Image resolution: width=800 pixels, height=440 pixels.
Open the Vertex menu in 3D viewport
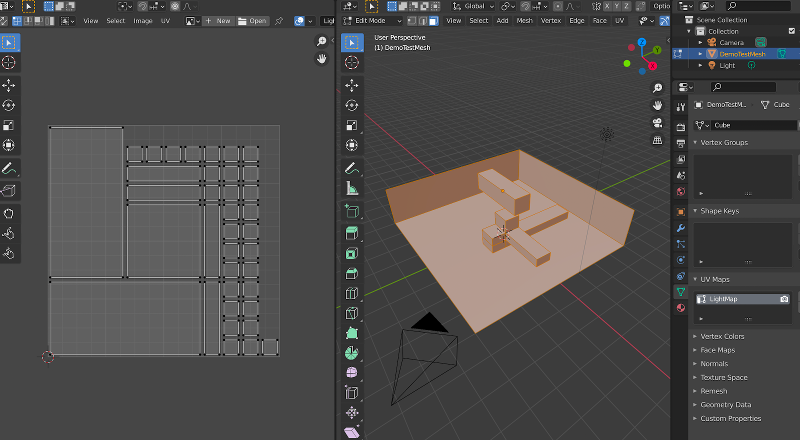click(550, 20)
